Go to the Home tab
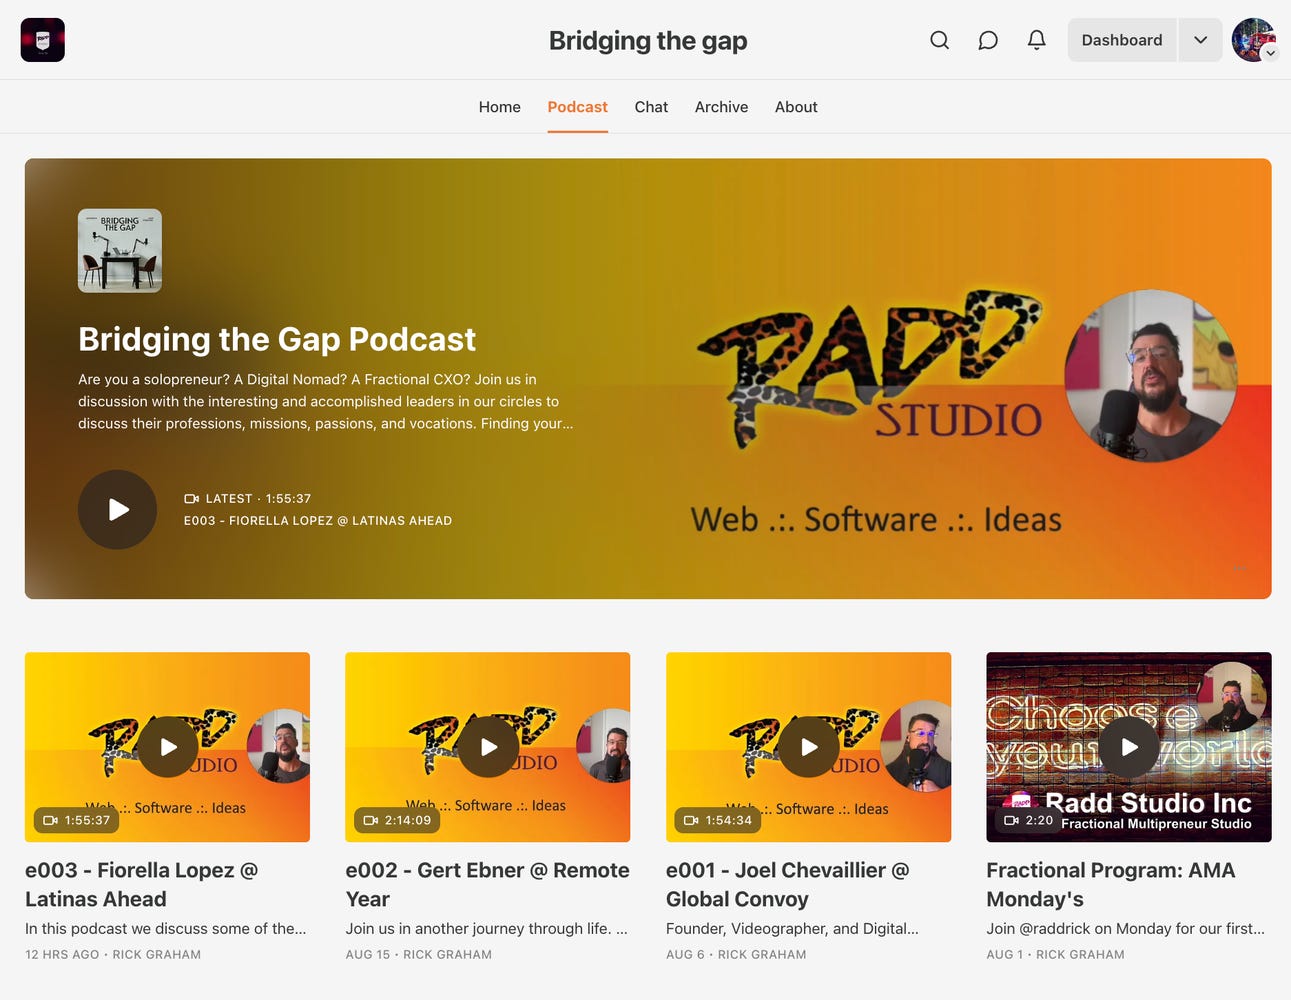The image size is (1291, 1000). (x=500, y=107)
